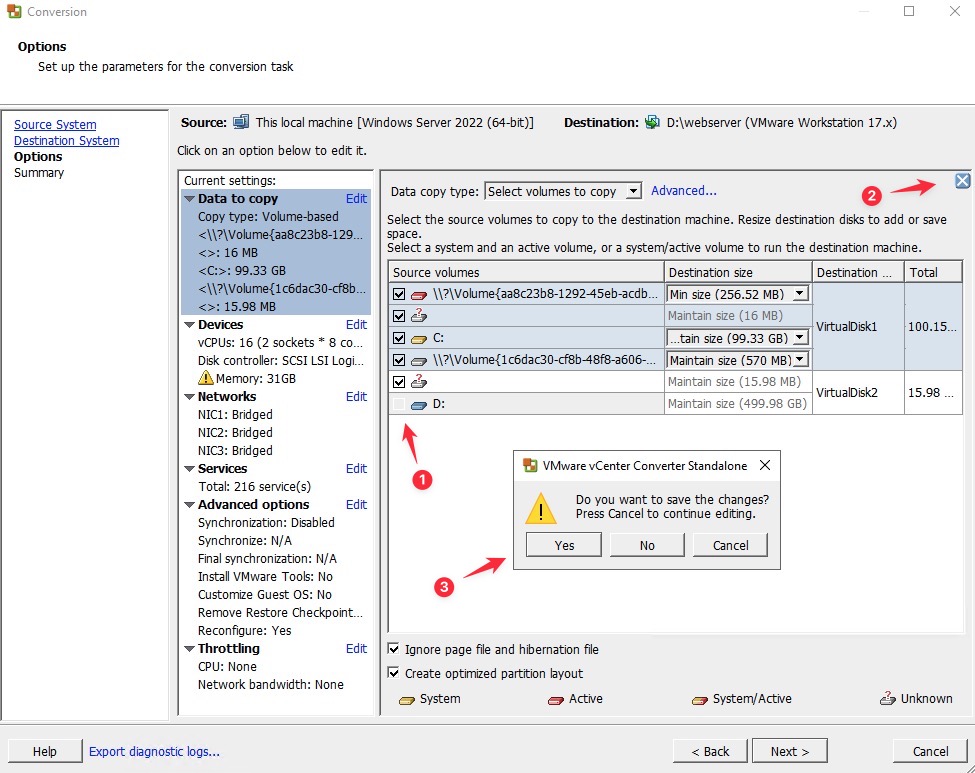Uncheck the C: source volume

pos(399,338)
